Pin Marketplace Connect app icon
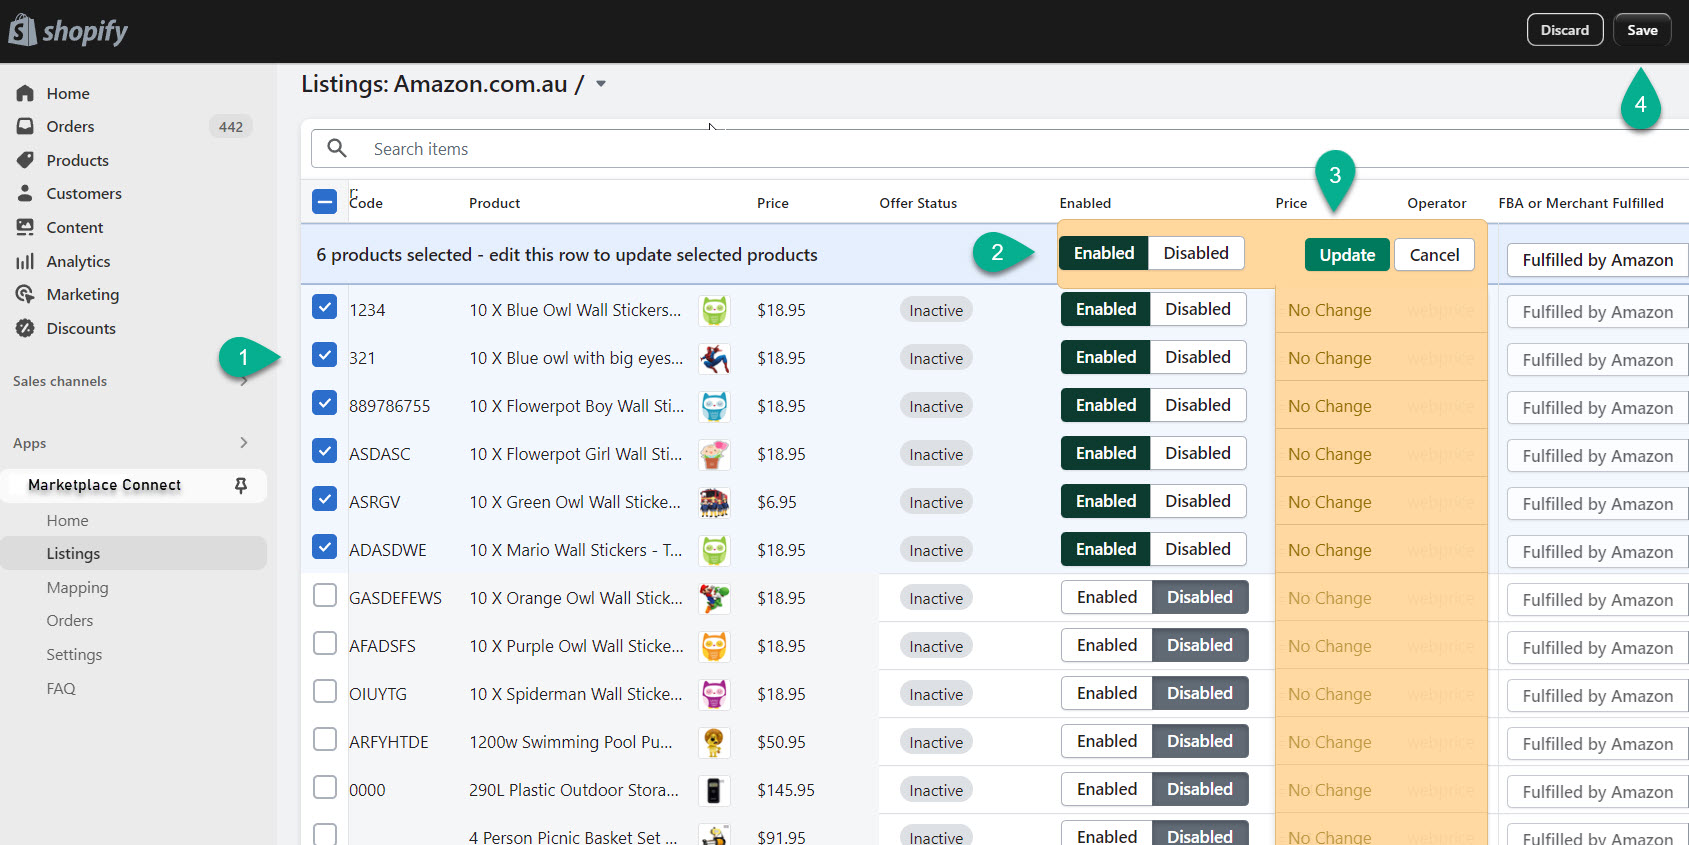 click(x=240, y=485)
